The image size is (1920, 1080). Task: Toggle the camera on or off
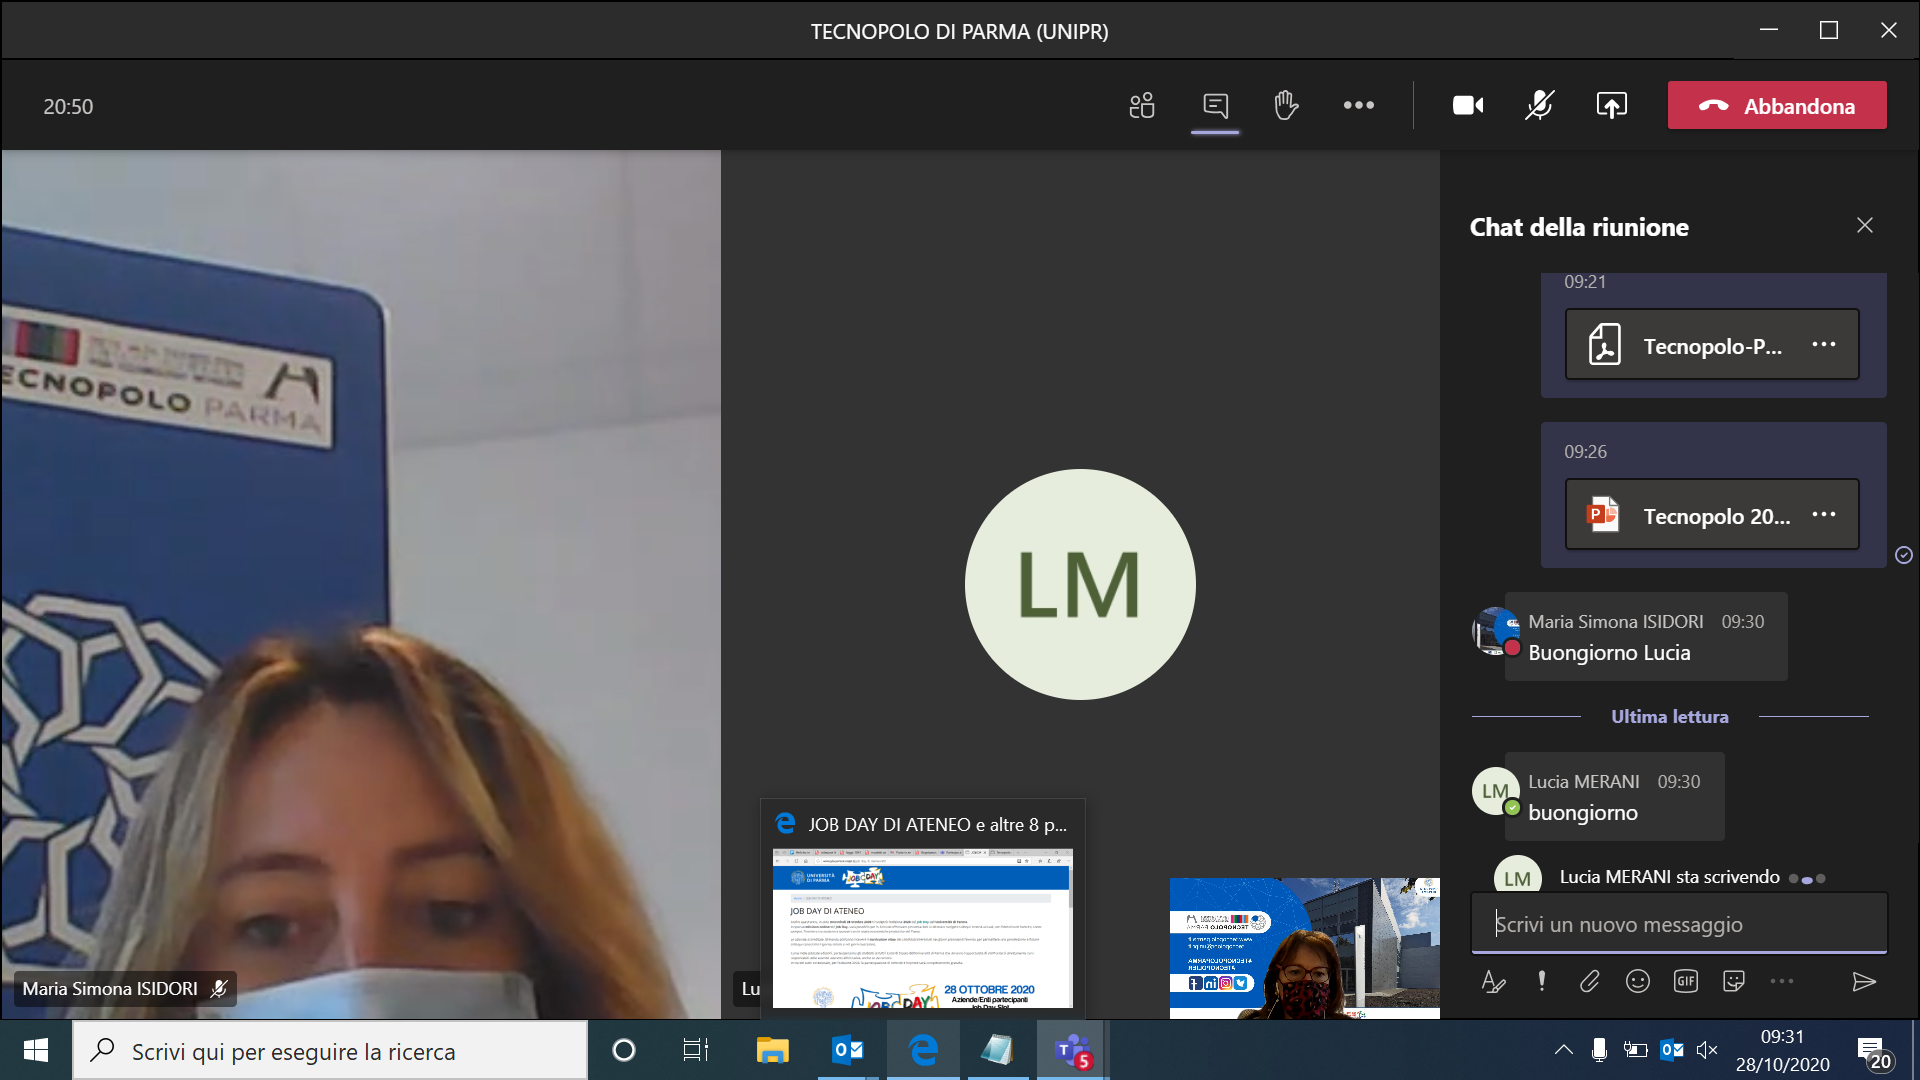(1468, 105)
